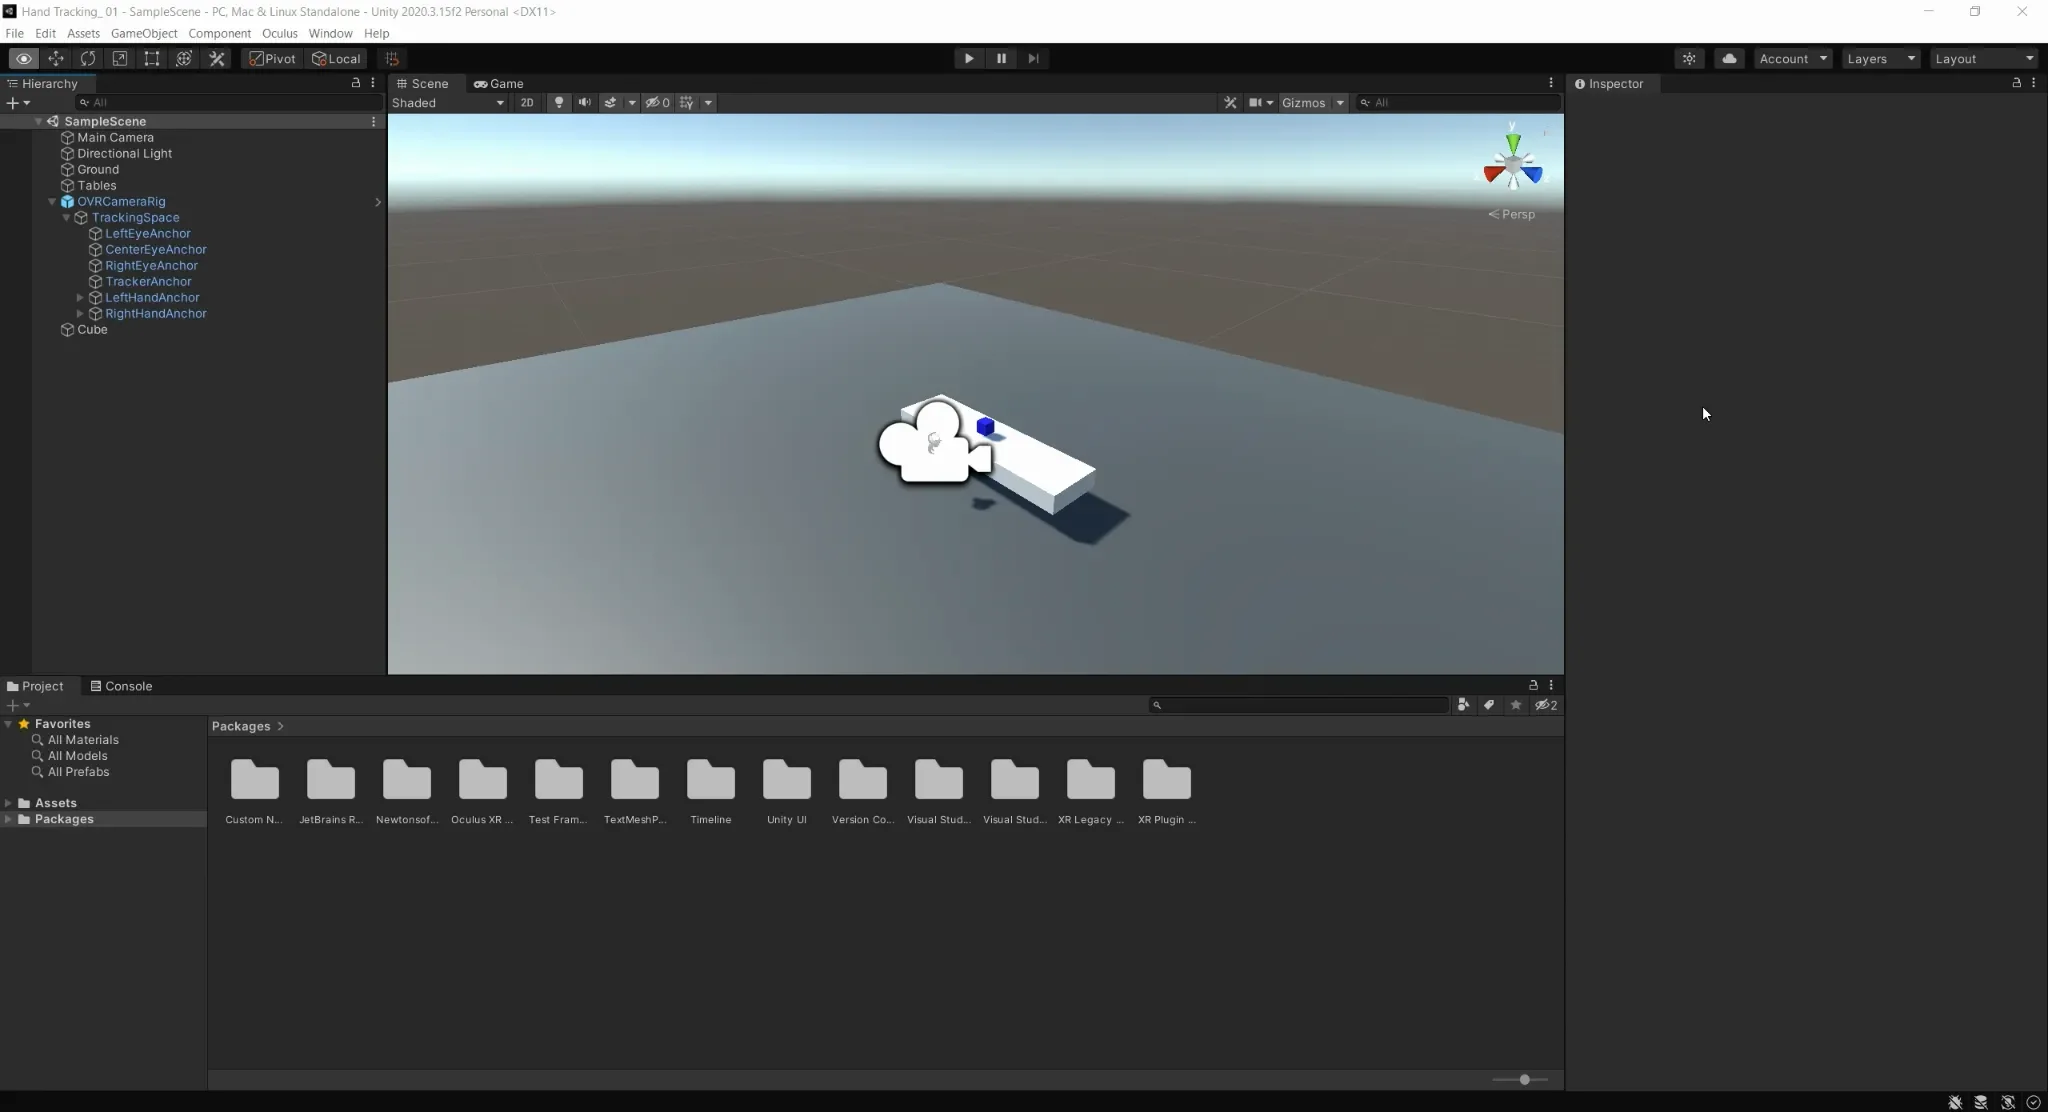Open the Oculus menu

[x=279, y=33]
